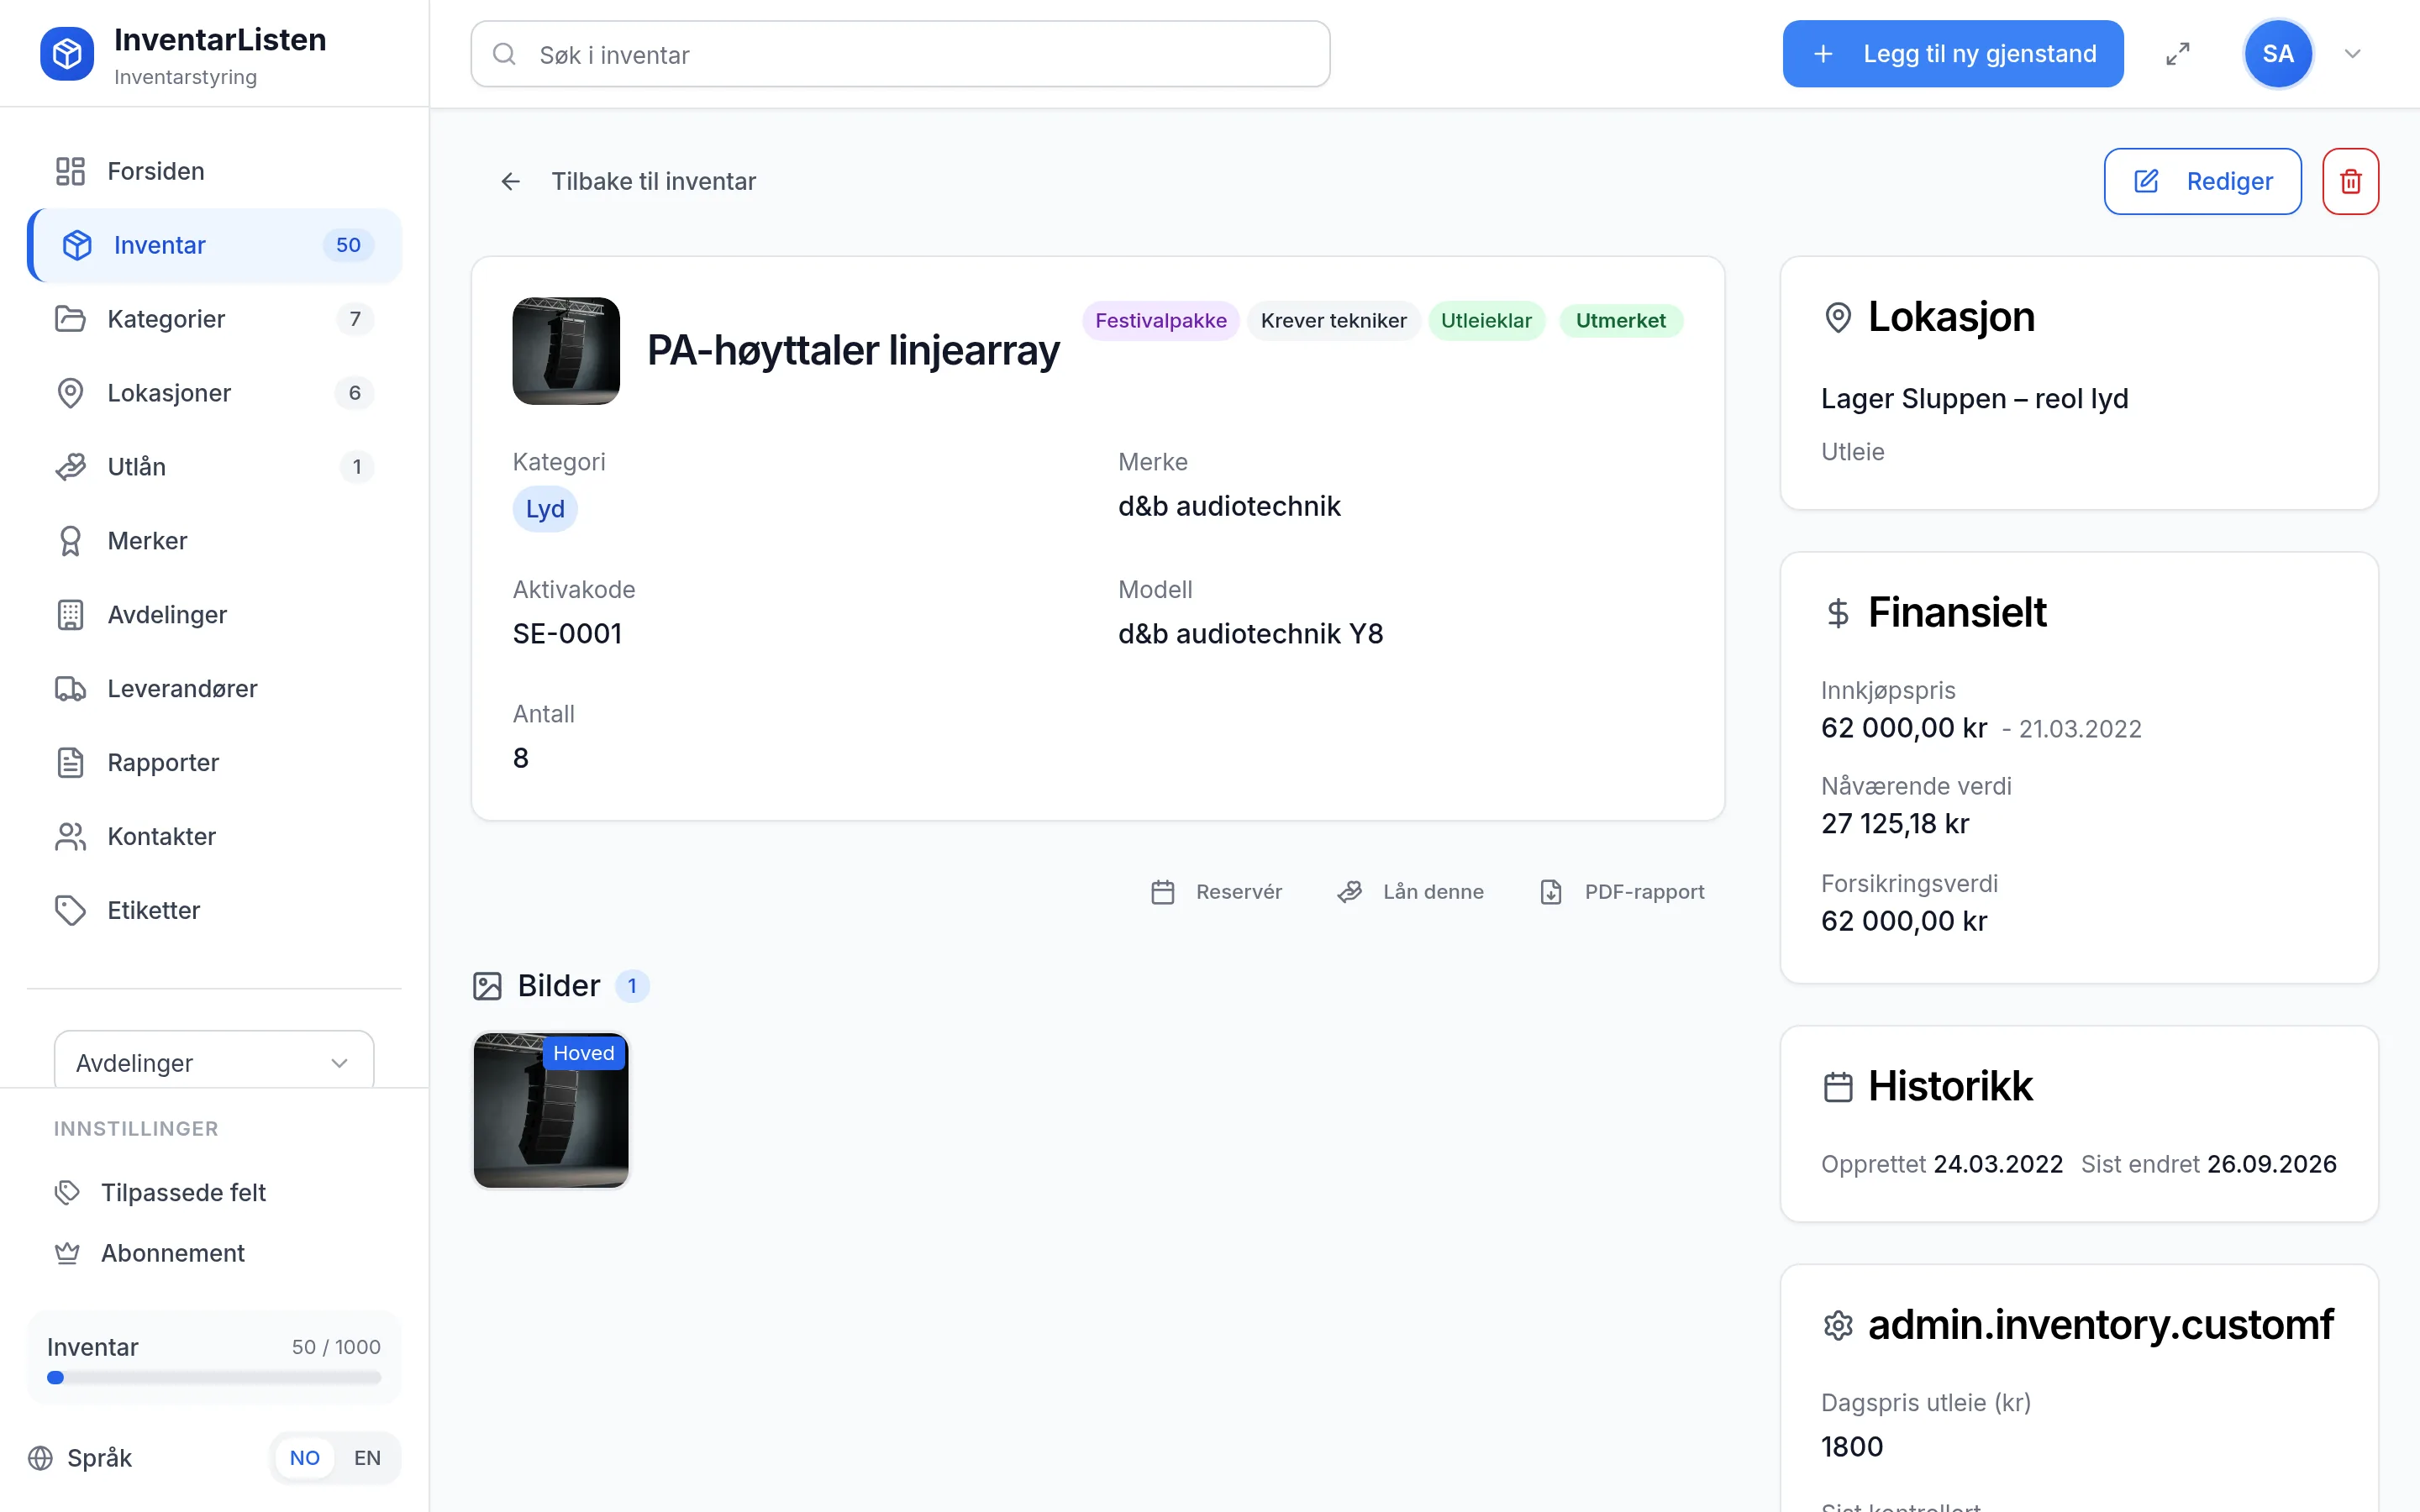
Task: Click the Tilpassede felt tags icon
Action: (x=67, y=1192)
